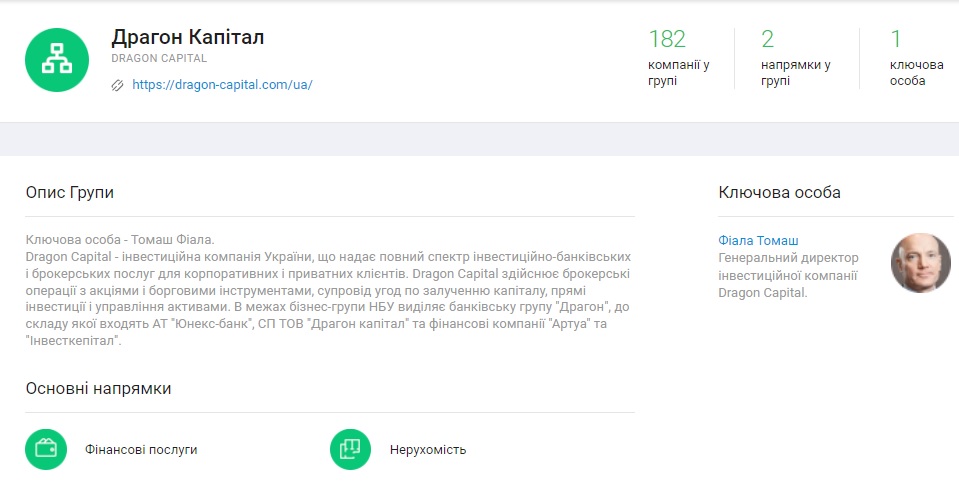
Task: Click the Фінансові послуги wallet icon
Action: tap(46, 449)
